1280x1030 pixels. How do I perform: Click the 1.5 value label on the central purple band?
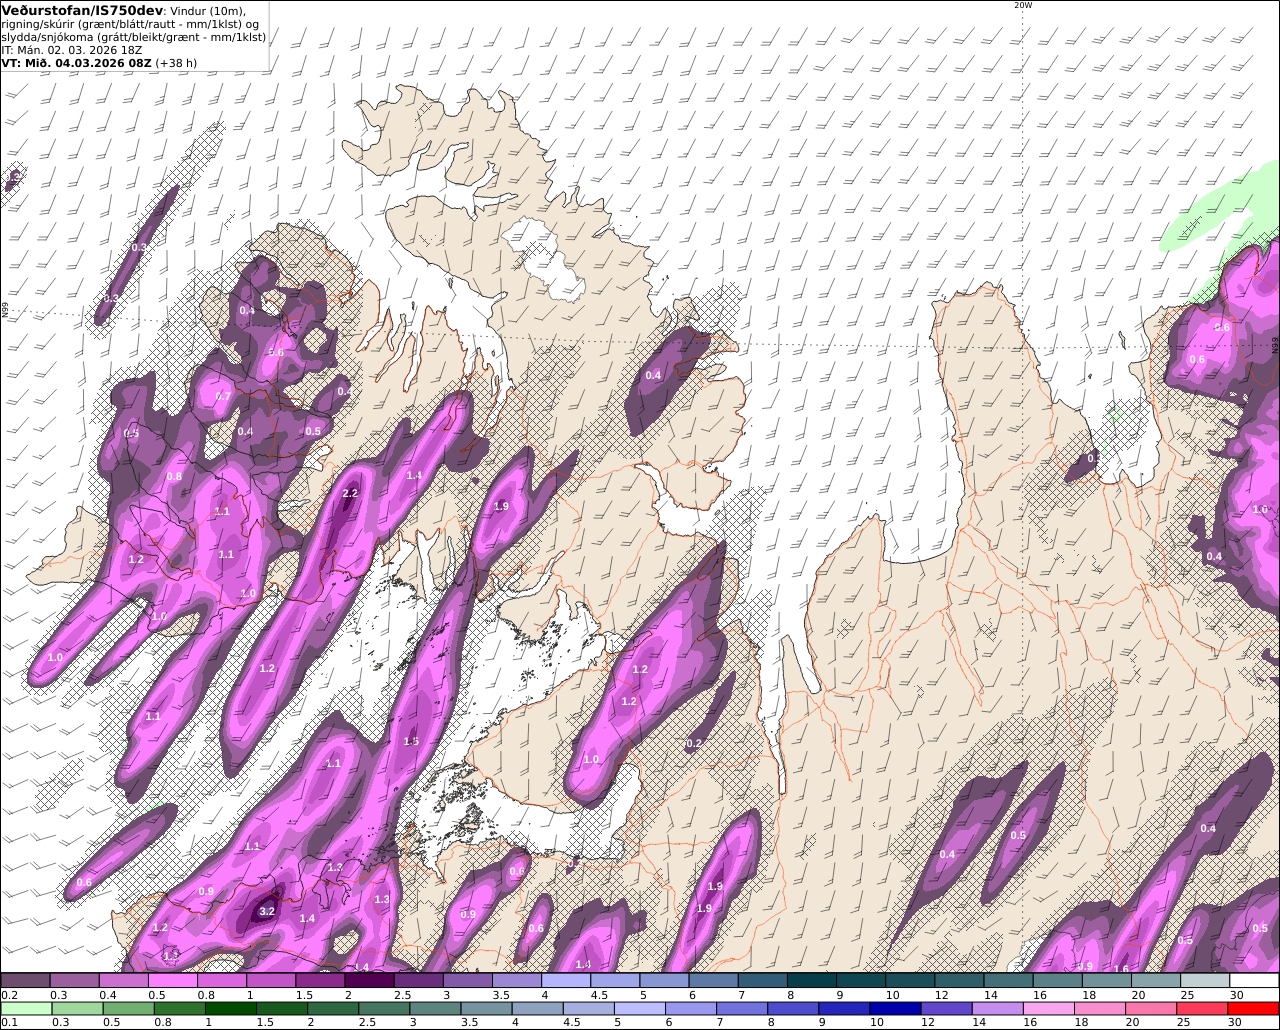[411, 741]
